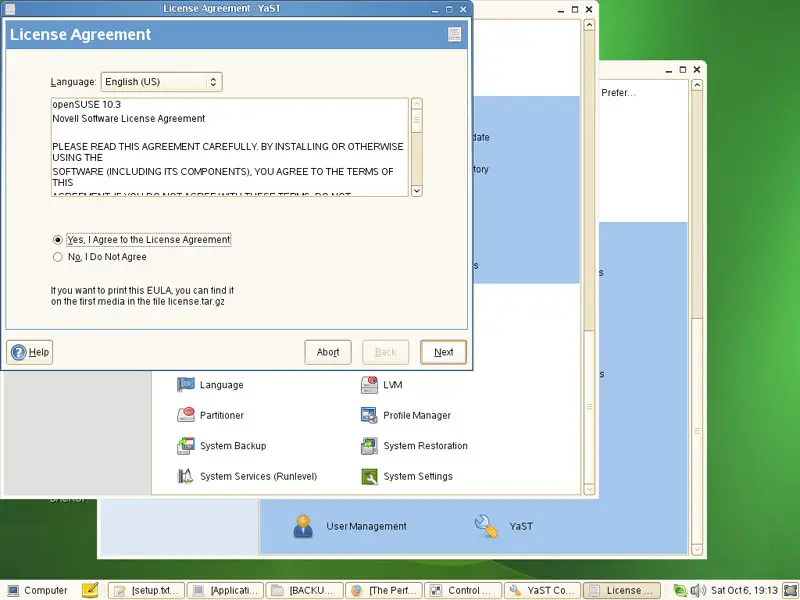Click the Control Center window scrollbar down arrow
Image resolution: width=800 pixels, height=600 pixels.
[697, 549]
